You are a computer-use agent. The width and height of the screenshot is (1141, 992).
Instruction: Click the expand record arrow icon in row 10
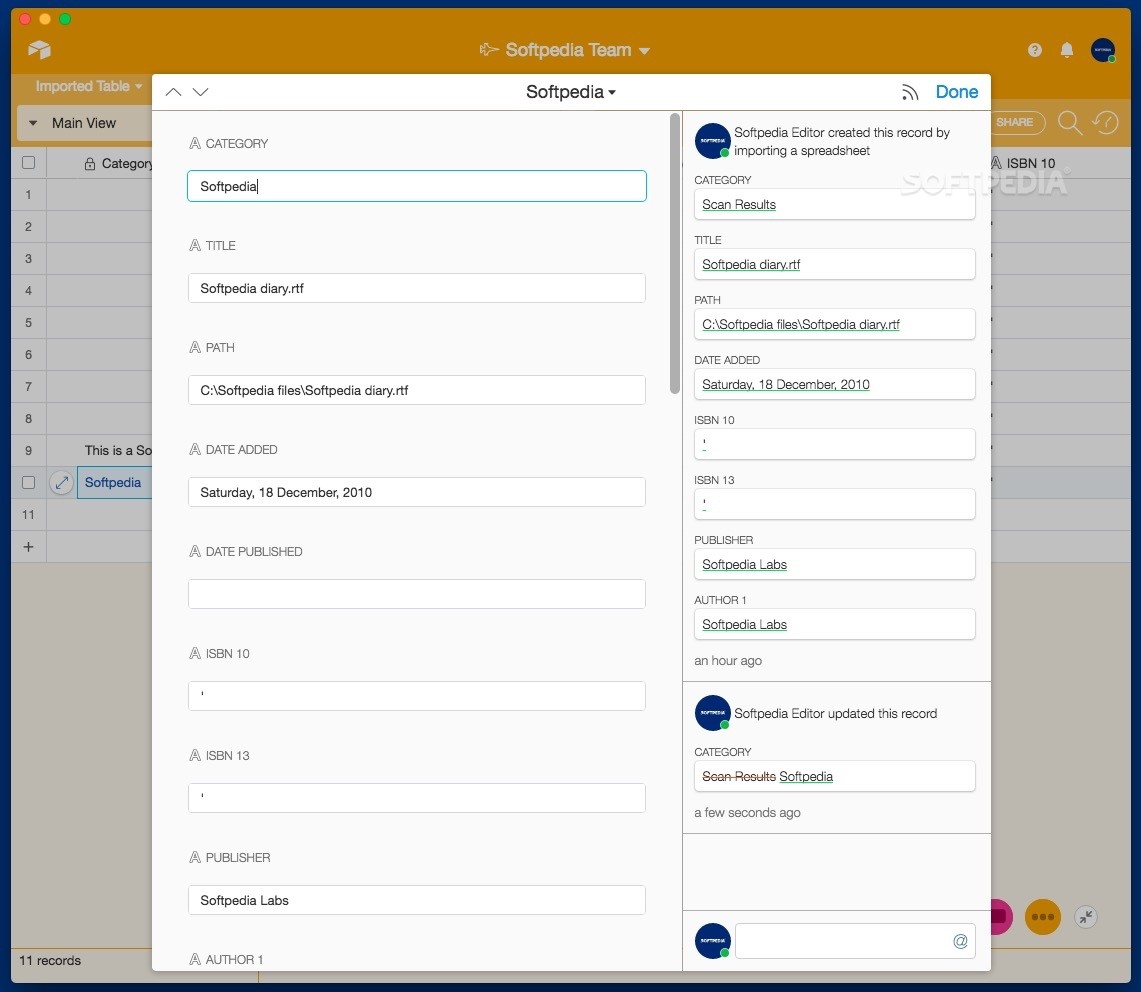pos(62,483)
